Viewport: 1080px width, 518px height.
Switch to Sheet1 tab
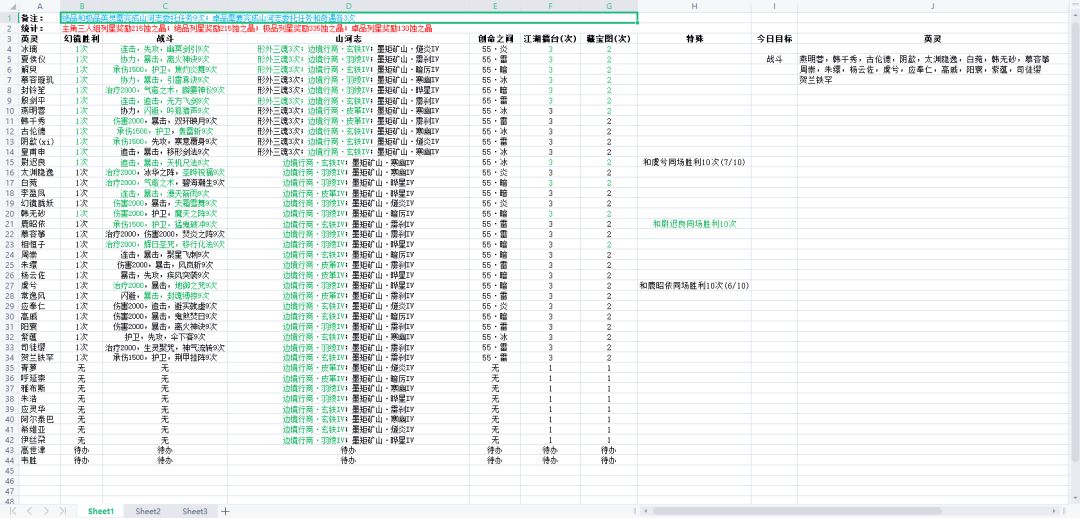point(101,511)
